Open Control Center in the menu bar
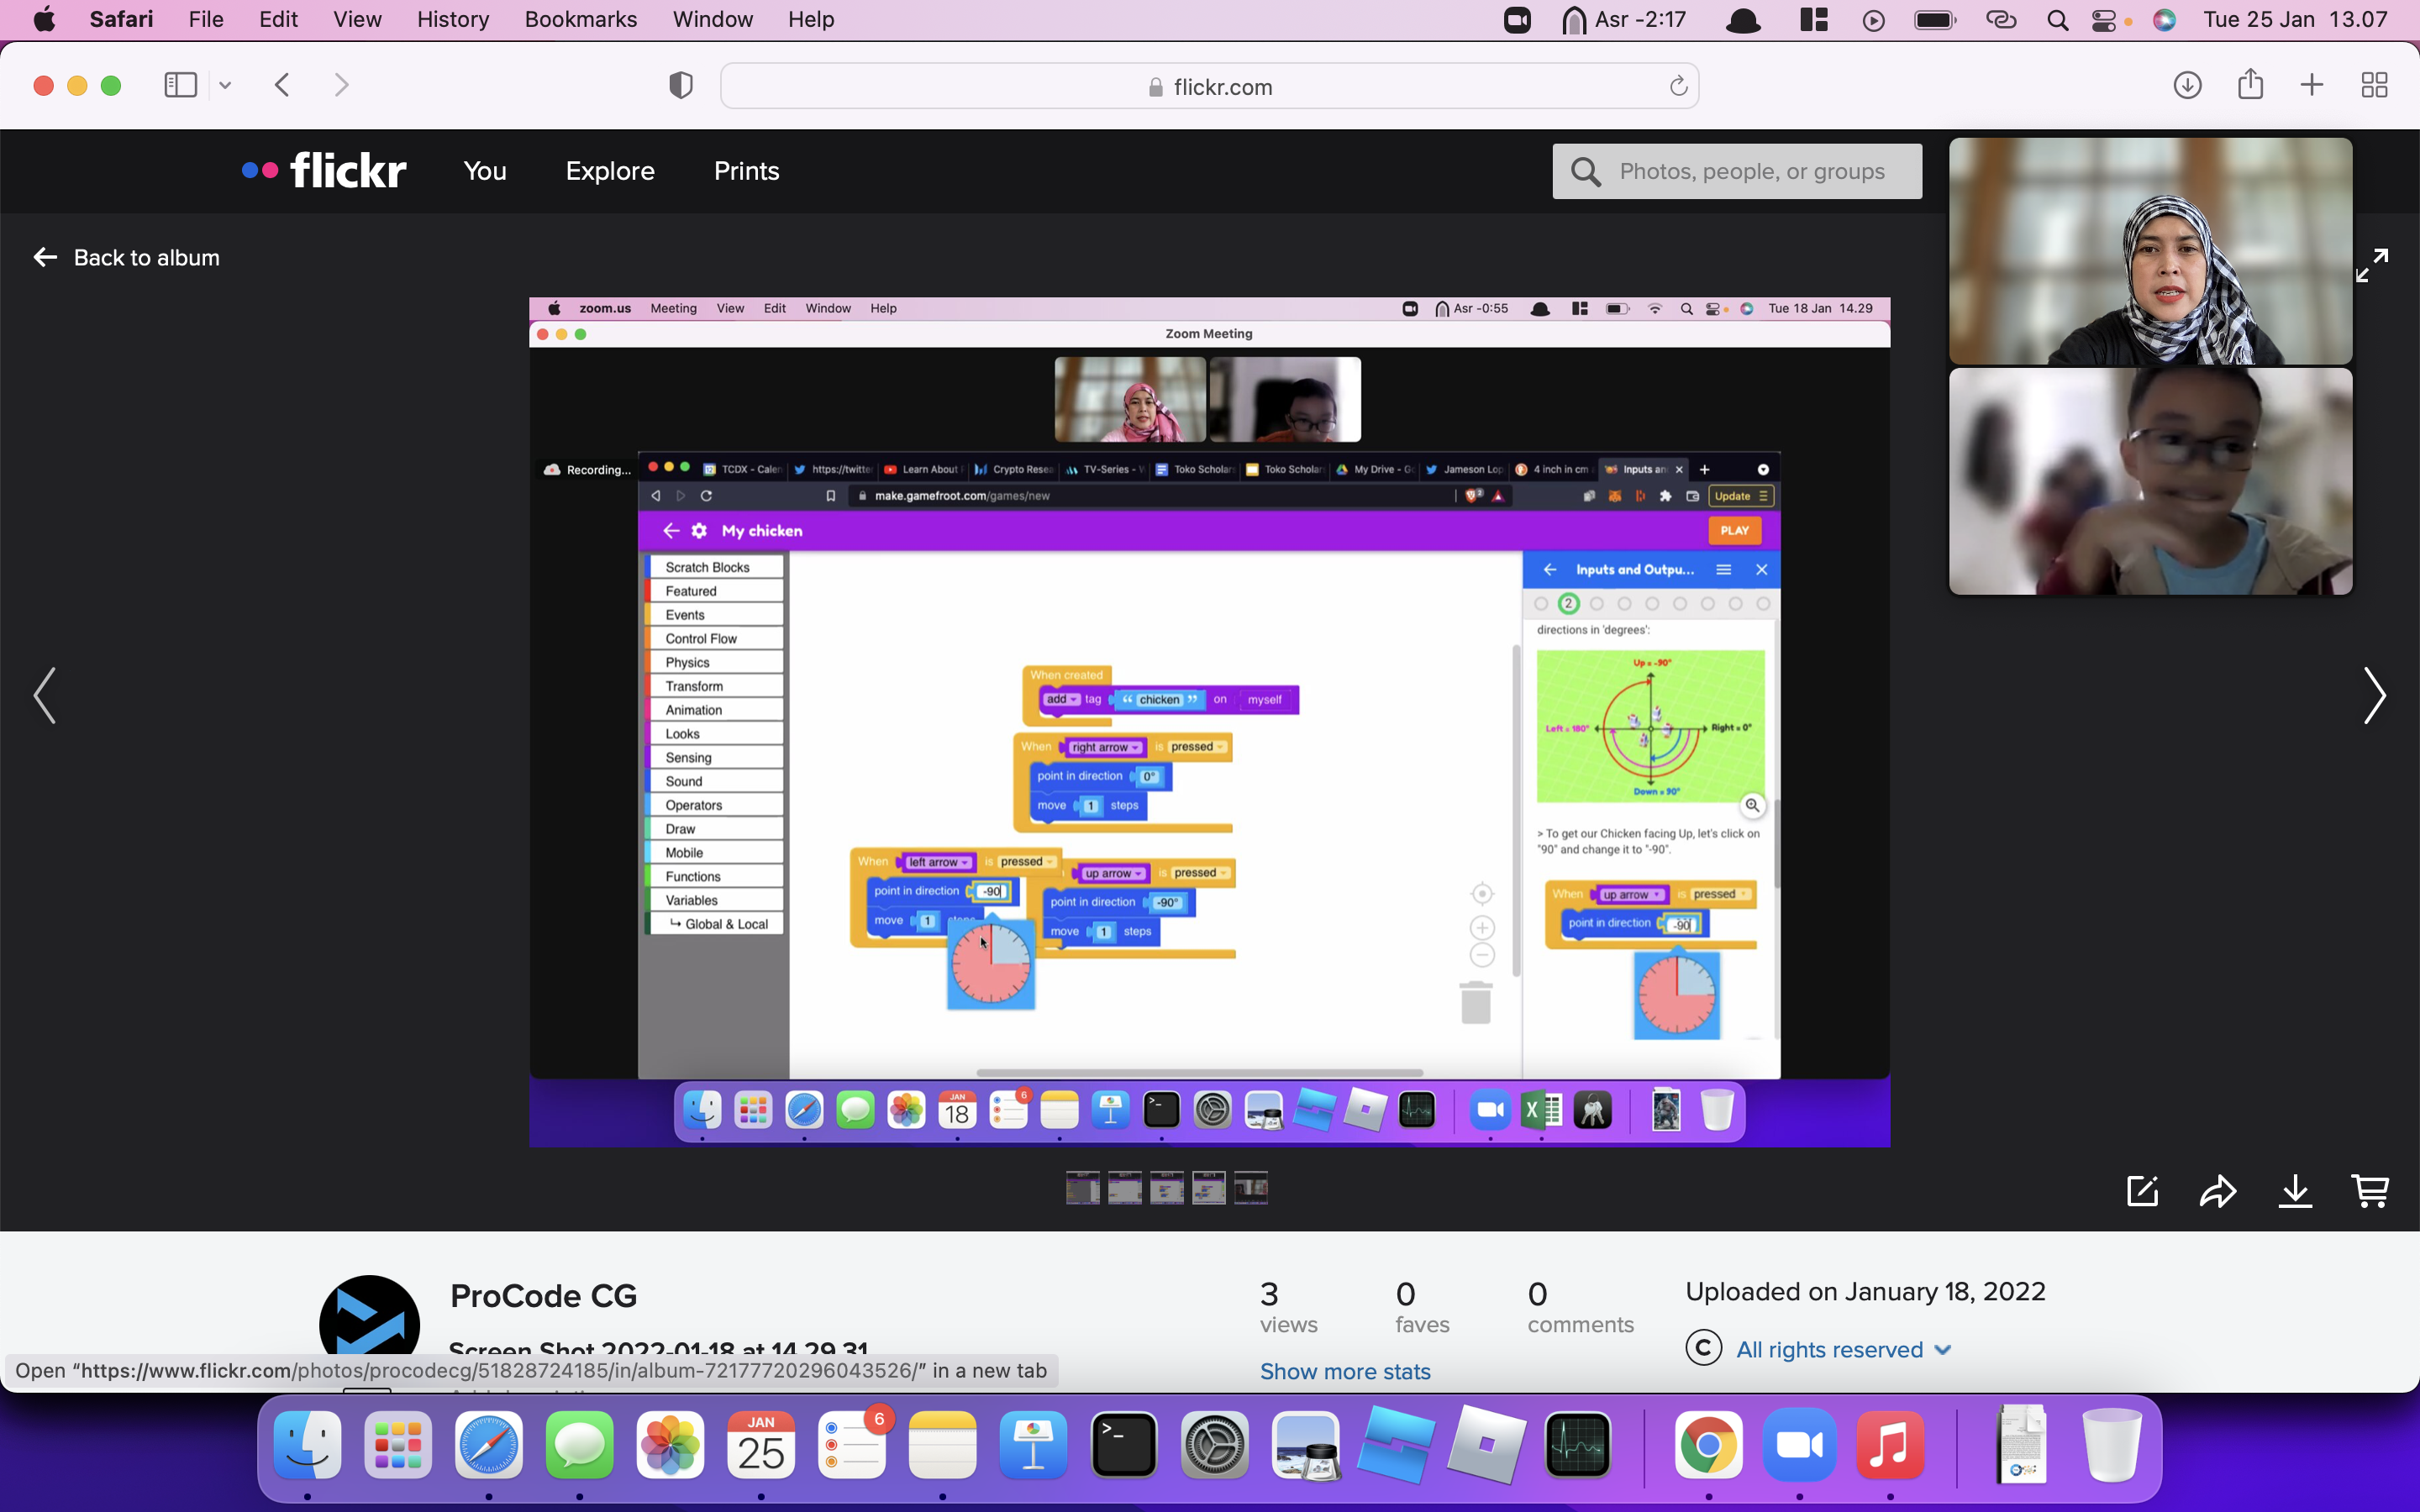This screenshot has width=2420, height=1512. tap(2104, 19)
